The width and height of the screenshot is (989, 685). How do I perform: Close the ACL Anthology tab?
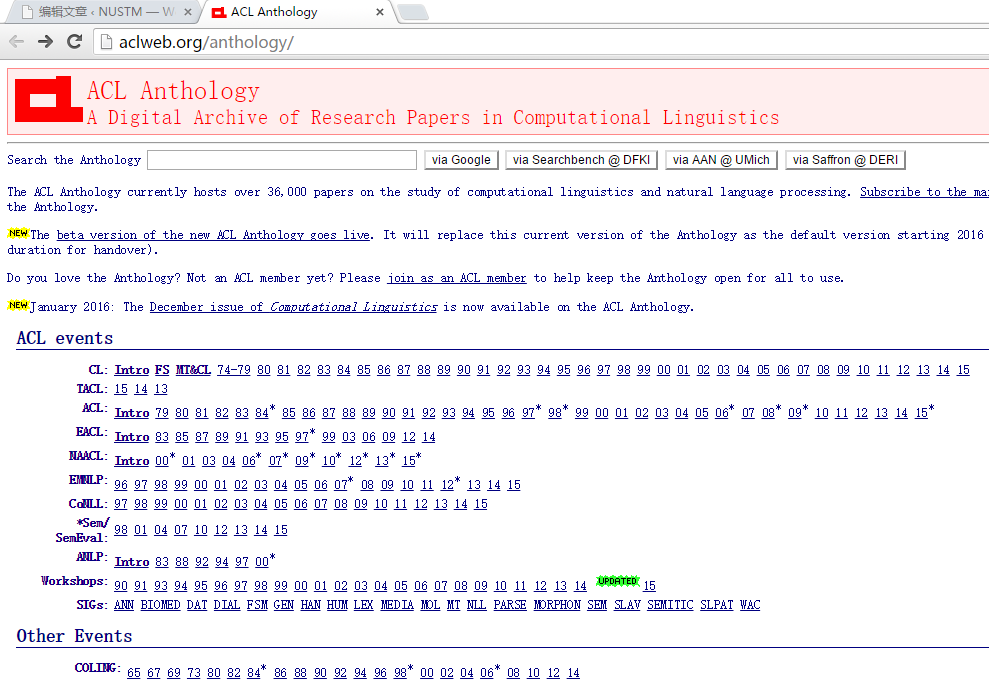[x=380, y=12]
